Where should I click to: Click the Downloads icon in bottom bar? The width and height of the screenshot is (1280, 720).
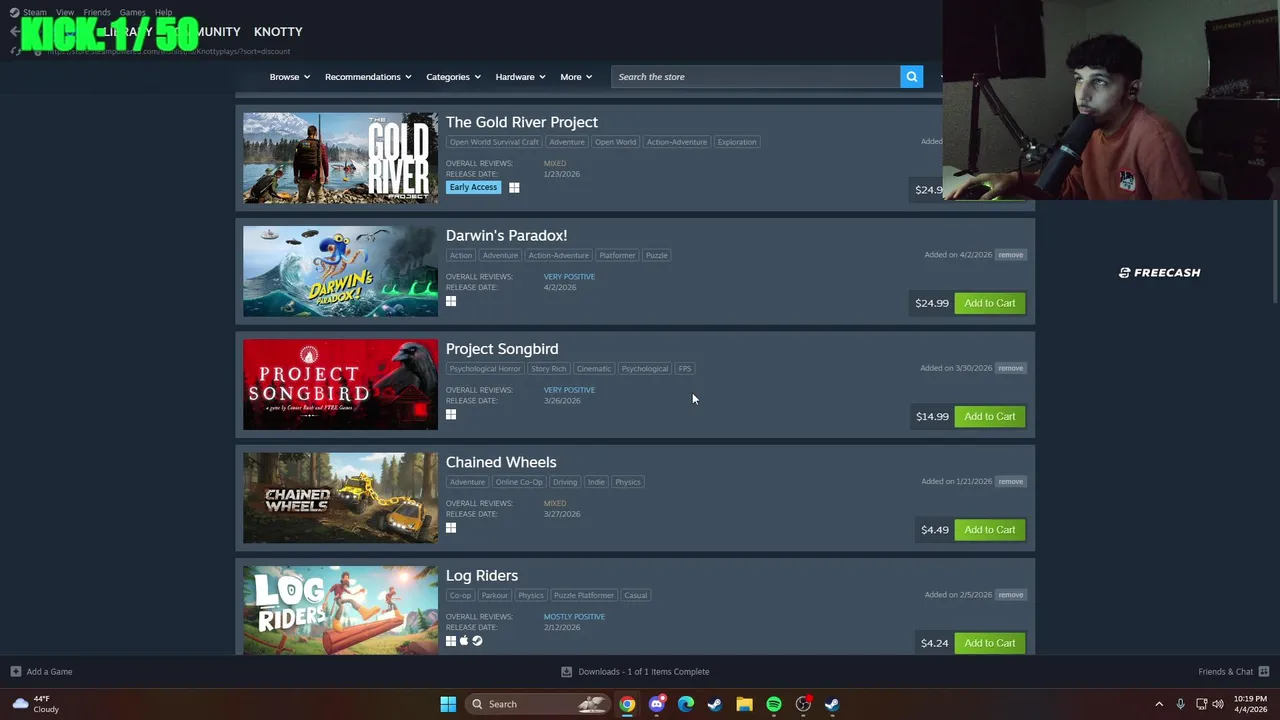point(566,672)
